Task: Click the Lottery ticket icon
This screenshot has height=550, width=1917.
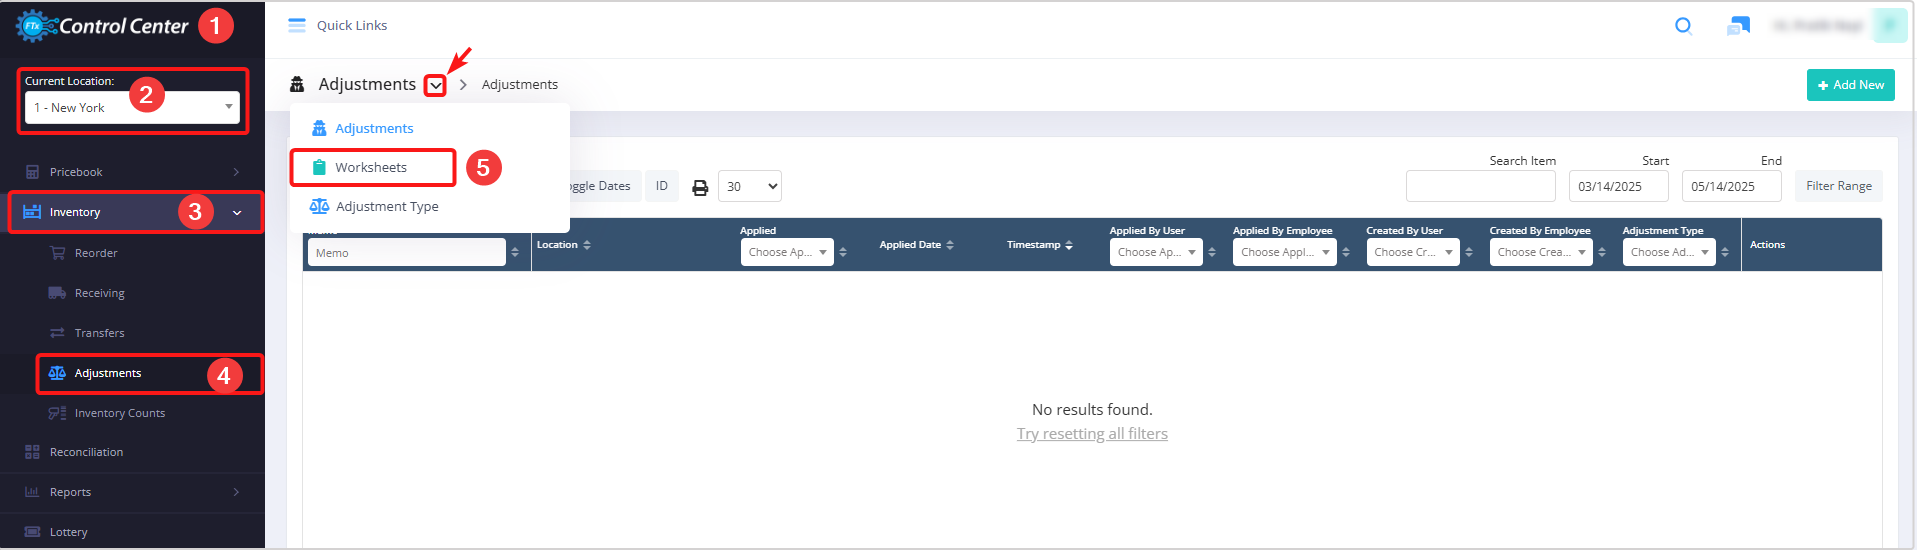Action: pos(32,532)
